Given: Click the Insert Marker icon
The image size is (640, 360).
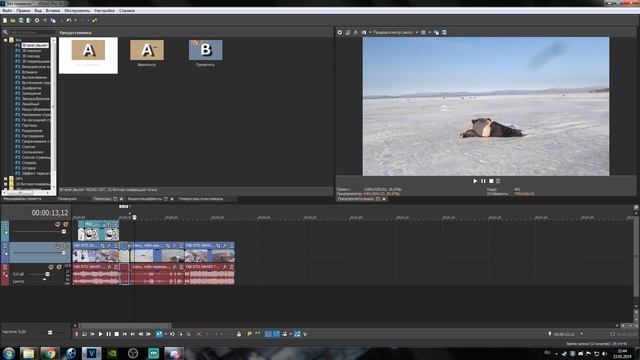Looking at the screenshot, I should pos(249,334).
